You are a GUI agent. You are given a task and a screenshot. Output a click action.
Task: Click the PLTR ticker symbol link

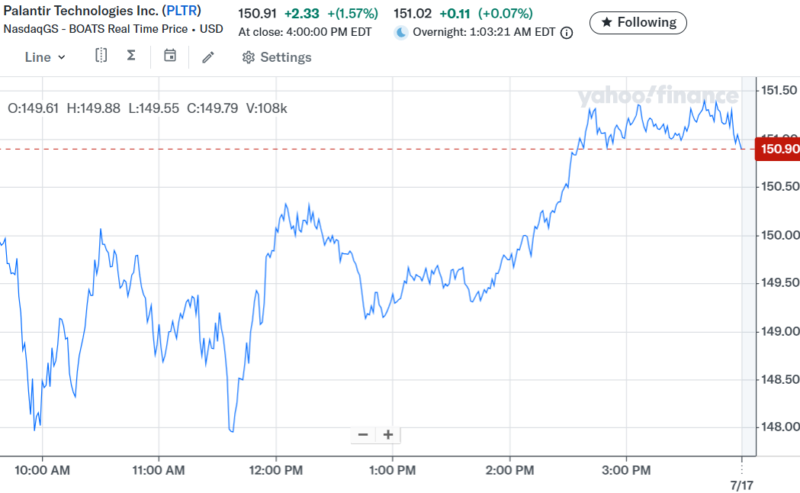click(x=181, y=10)
